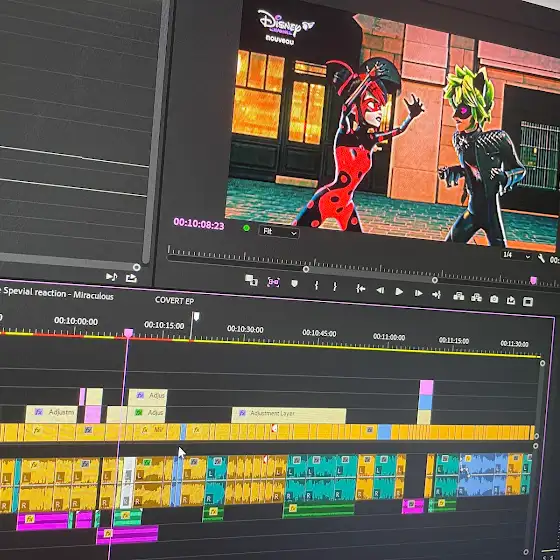Open the Fit zoom level dropdown
The height and width of the screenshot is (560, 560).
[279, 232]
